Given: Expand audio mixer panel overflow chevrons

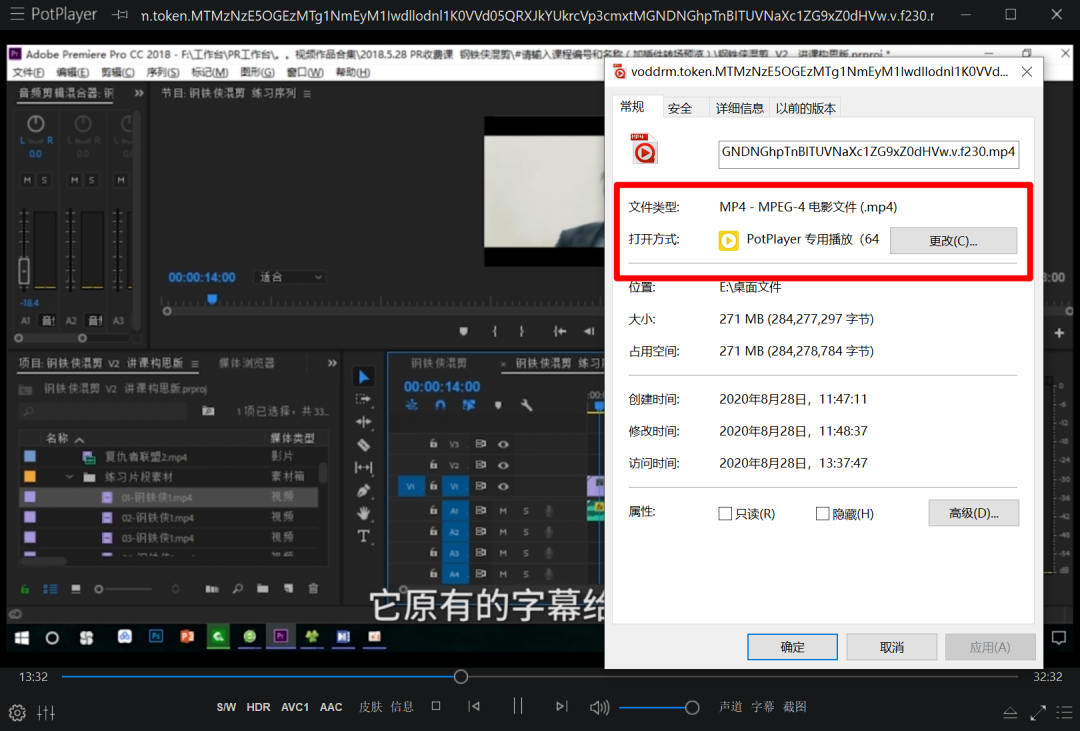Looking at the screenshot, I should (138, 93).
